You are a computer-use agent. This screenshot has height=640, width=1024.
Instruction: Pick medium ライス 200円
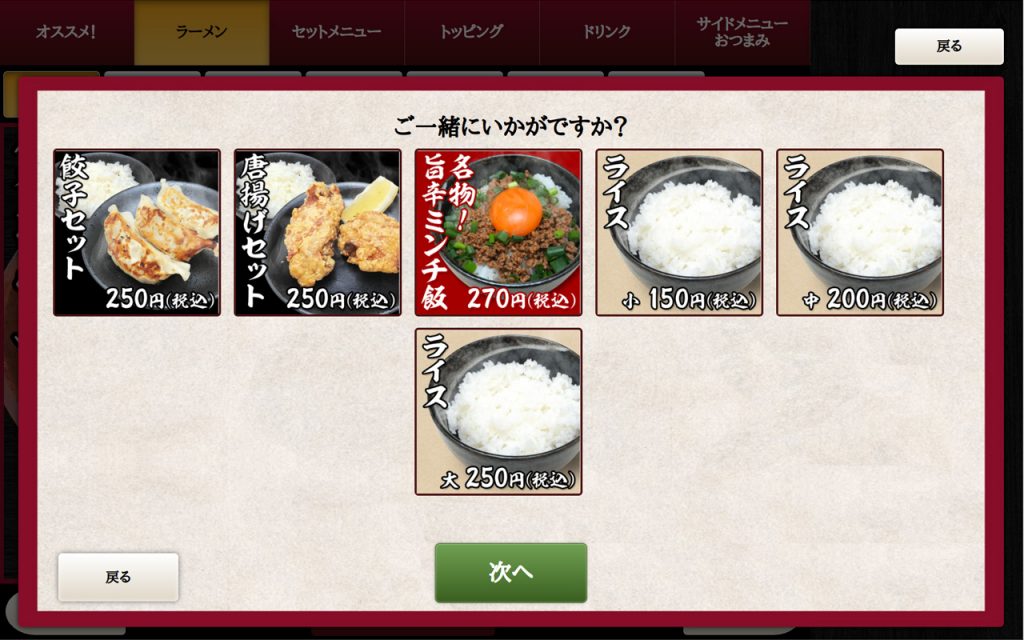point(860,232)
